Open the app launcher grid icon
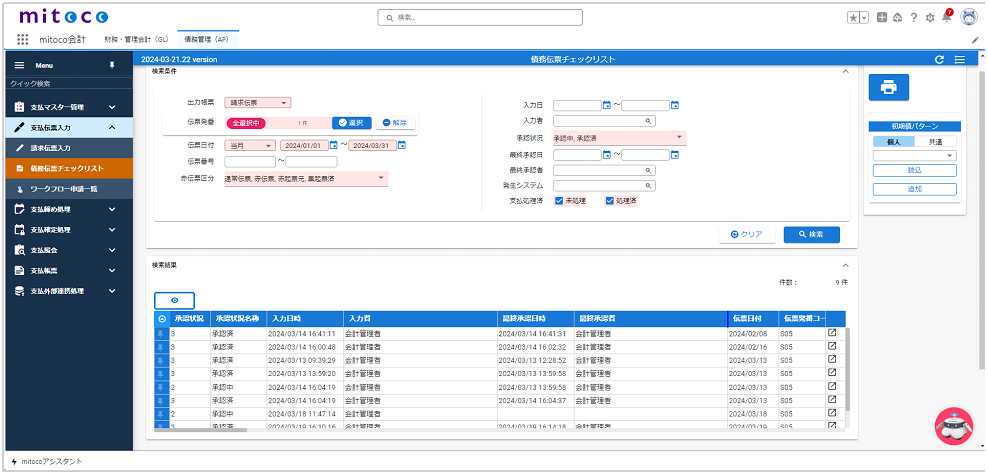Screen dimensions: 988x476 click(23, 39)
